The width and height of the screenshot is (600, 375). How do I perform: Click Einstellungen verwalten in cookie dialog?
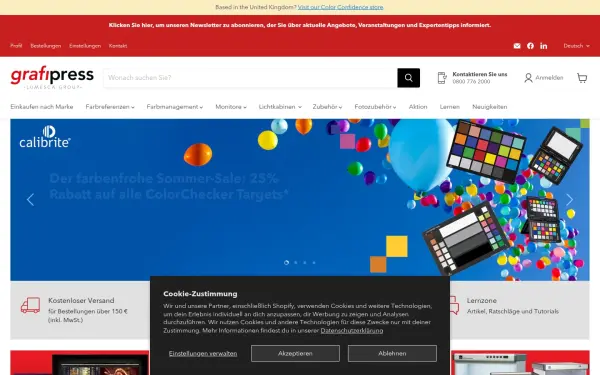[203, 354]
